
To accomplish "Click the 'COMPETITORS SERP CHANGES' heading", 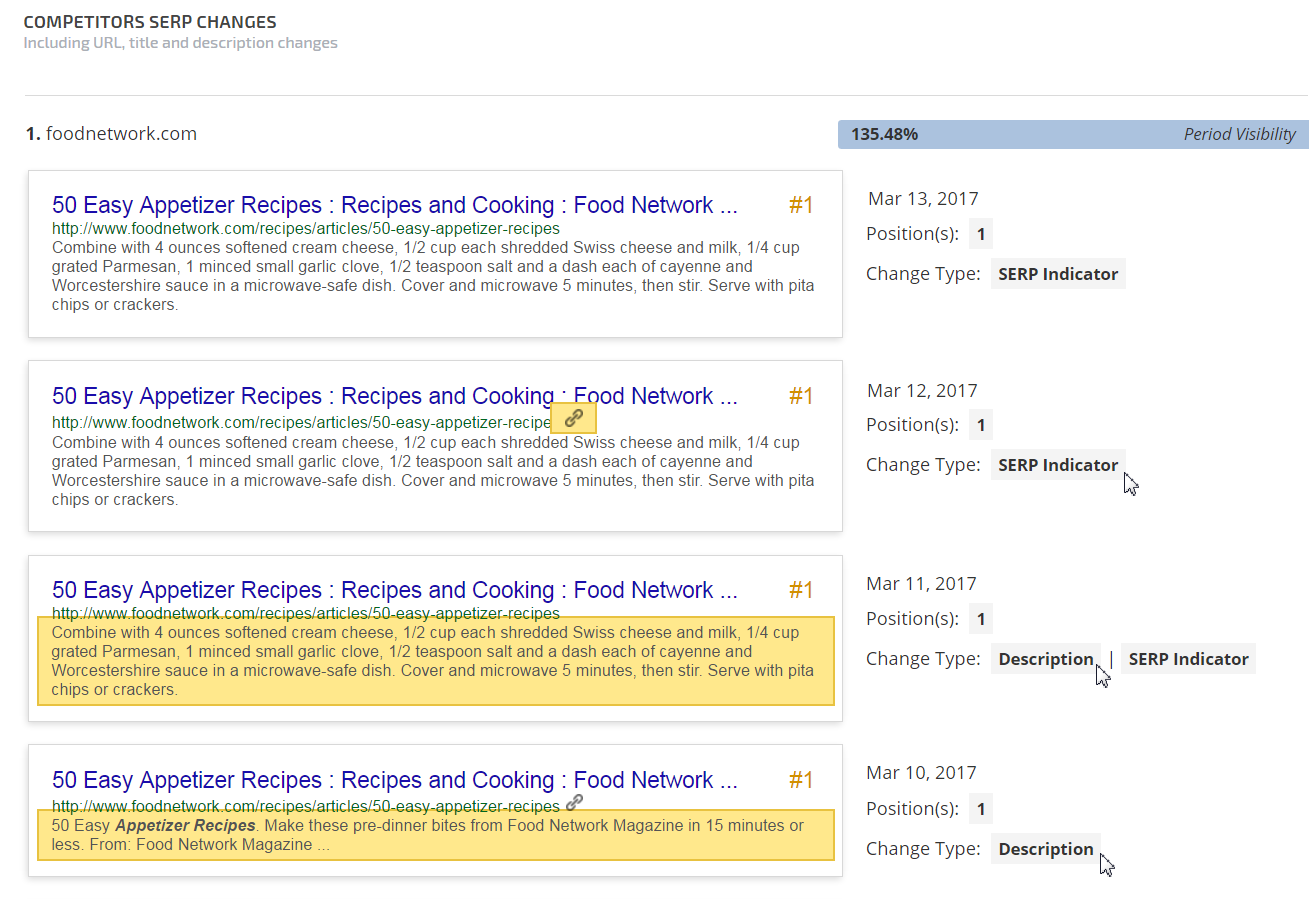I will (x=150, y=22).
